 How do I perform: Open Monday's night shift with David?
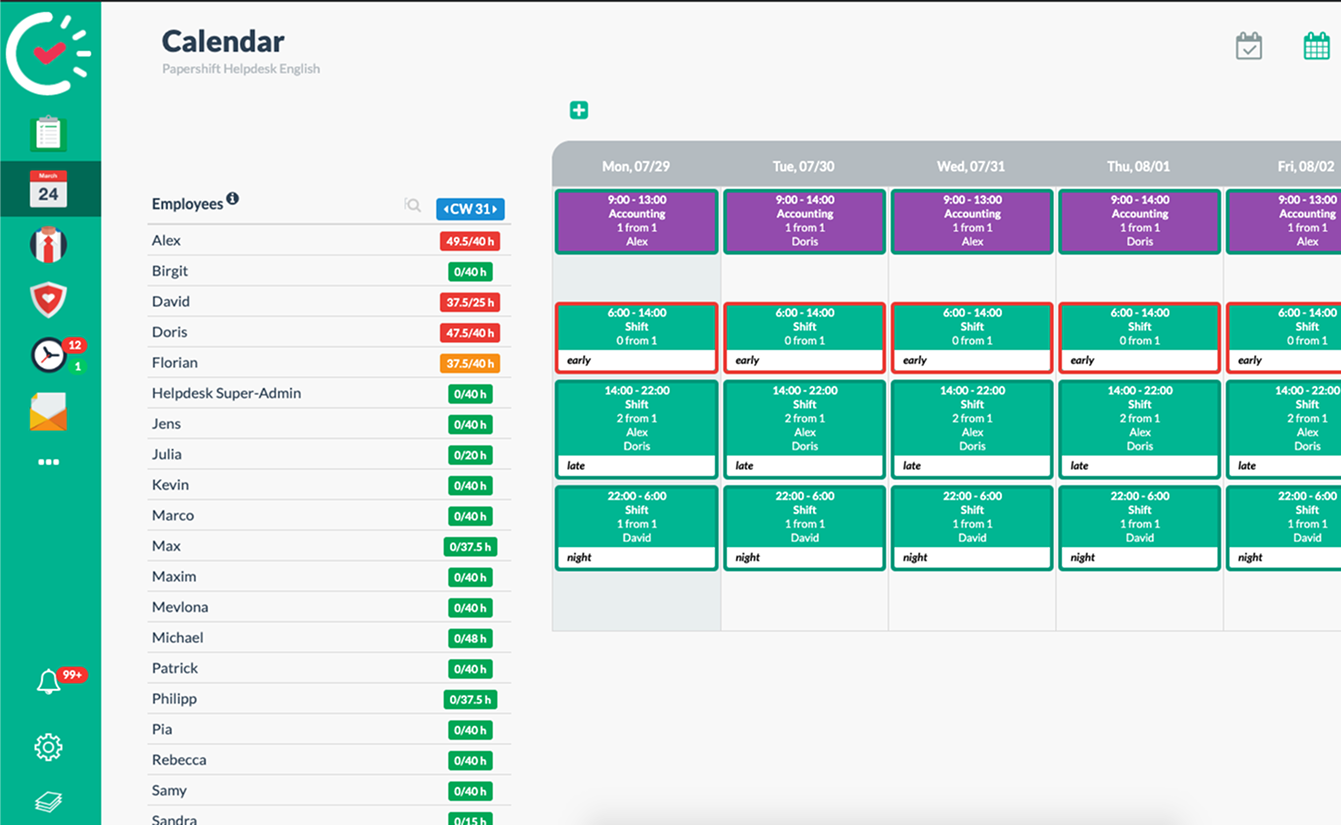click(x=637, y=528)
